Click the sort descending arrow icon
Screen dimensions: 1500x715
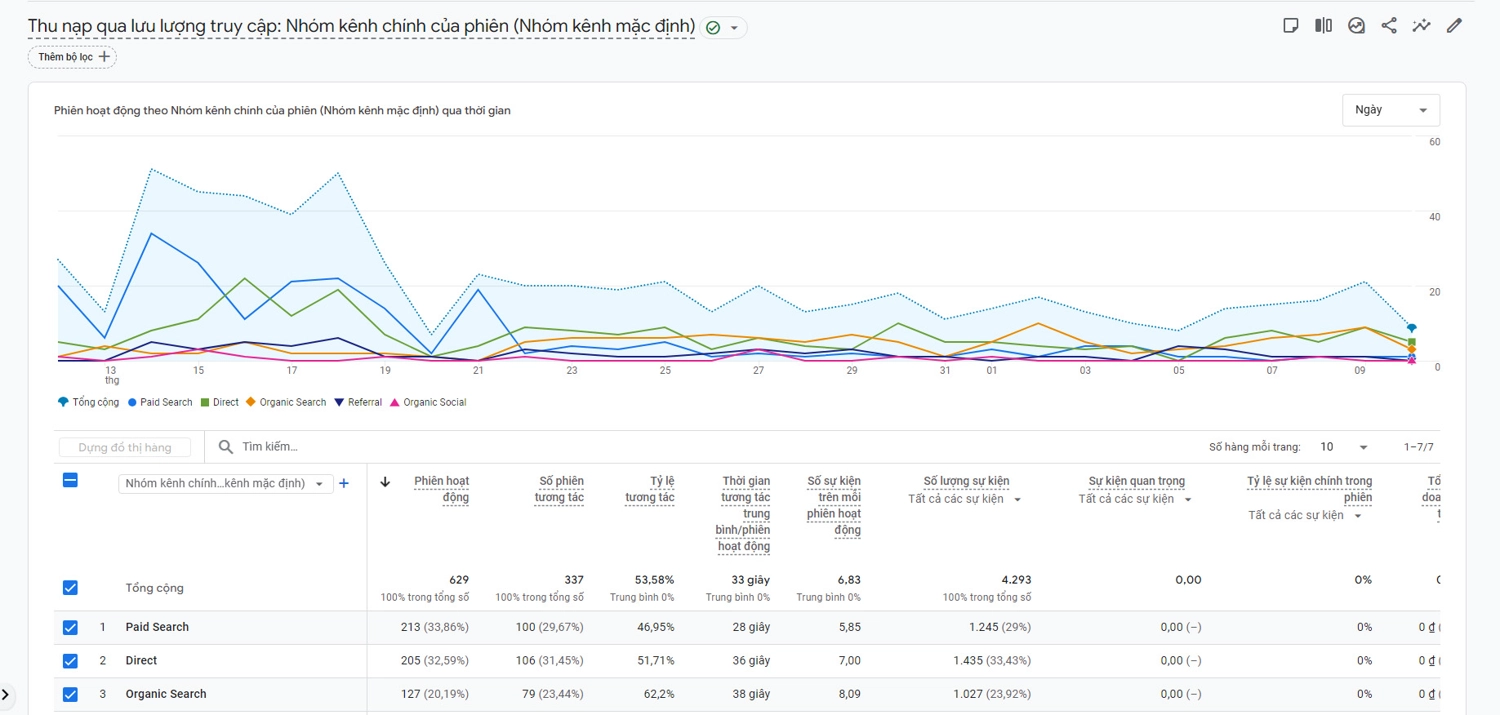tap(385, 482)
